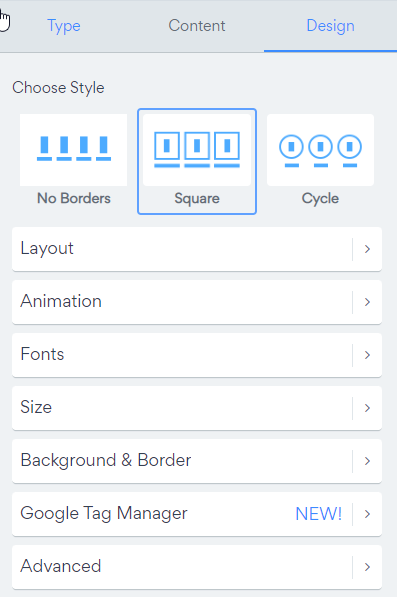This screenshot has height=597, width=397.
Task: Open Google Tag Manager settings
Action: tap(197, 514)
